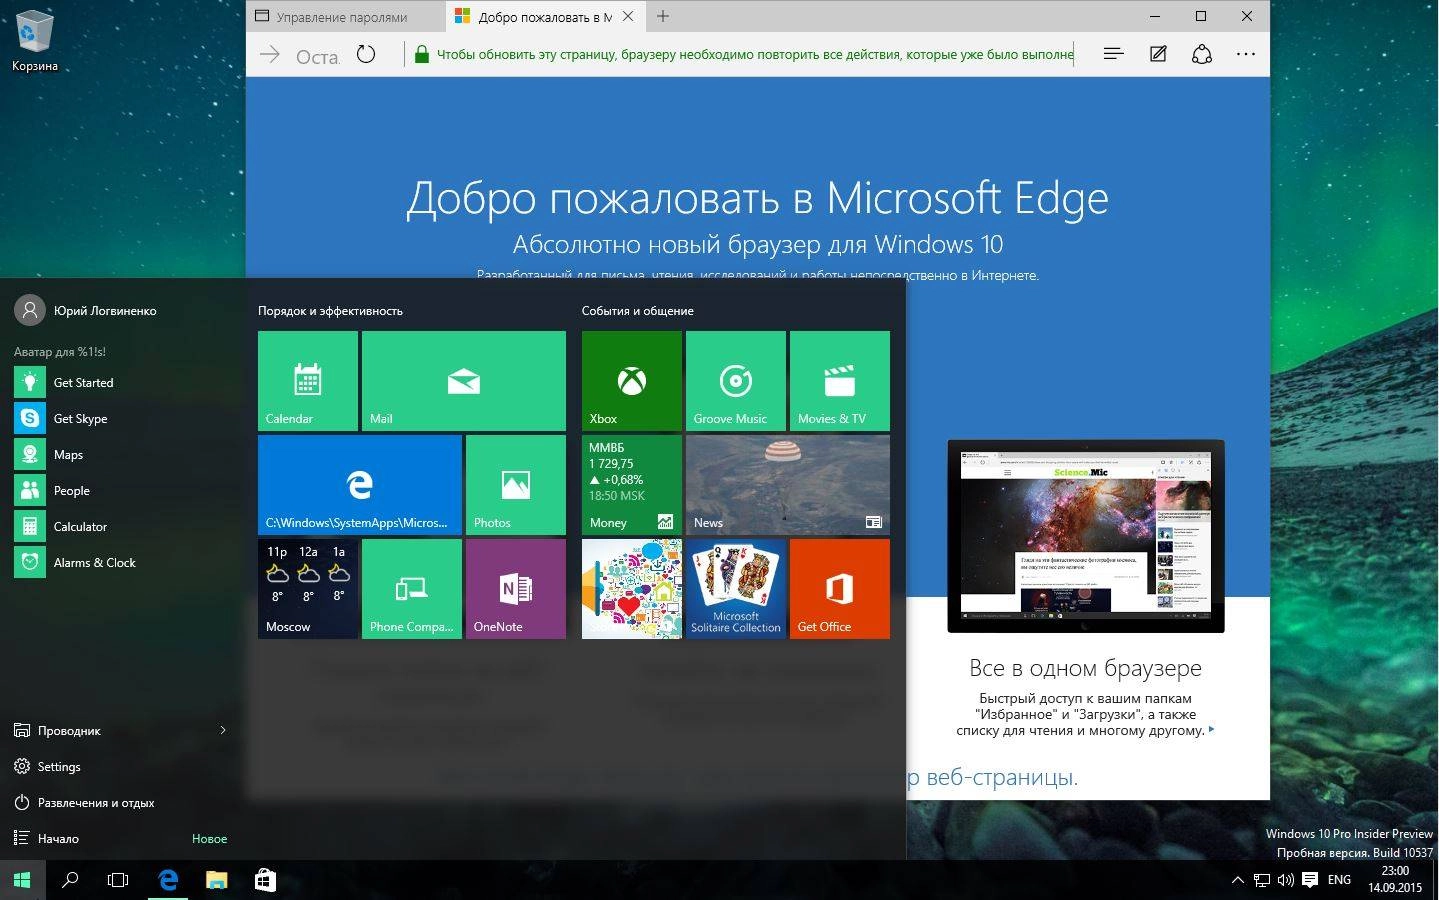Open the Groove Music tile
The height and width of the screenshot is (900, 1439).
736,381
